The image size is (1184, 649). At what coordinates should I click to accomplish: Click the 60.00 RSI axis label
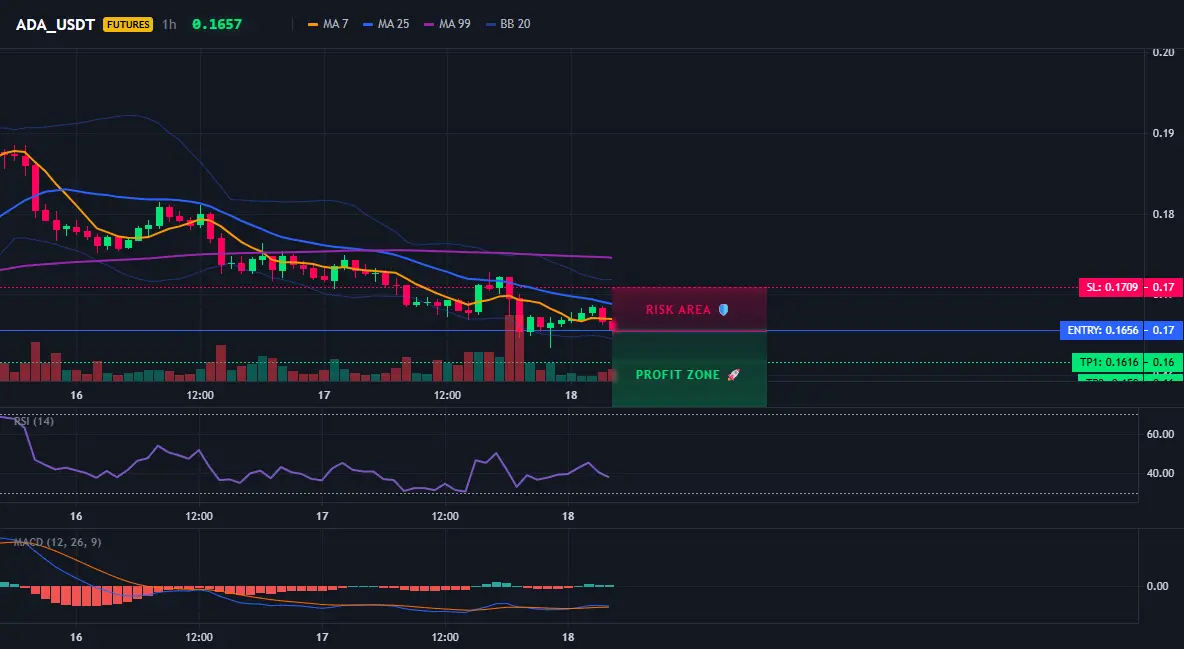(x=1160, y=434)
